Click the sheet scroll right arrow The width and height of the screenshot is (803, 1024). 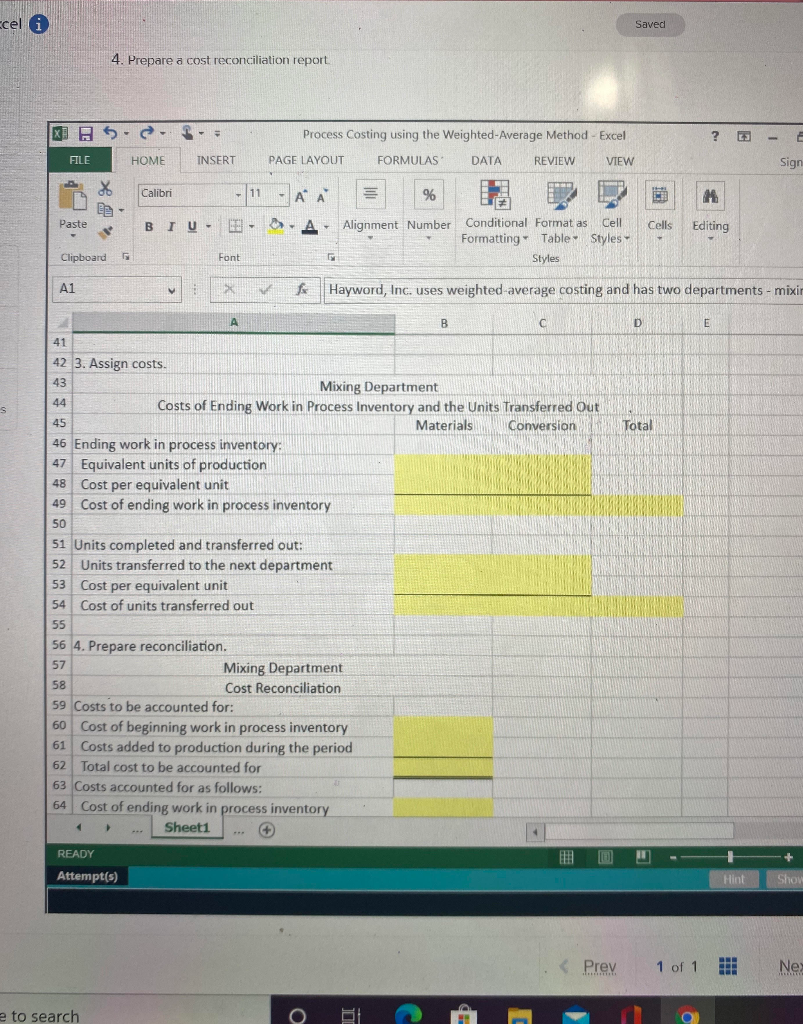(108, 827)
